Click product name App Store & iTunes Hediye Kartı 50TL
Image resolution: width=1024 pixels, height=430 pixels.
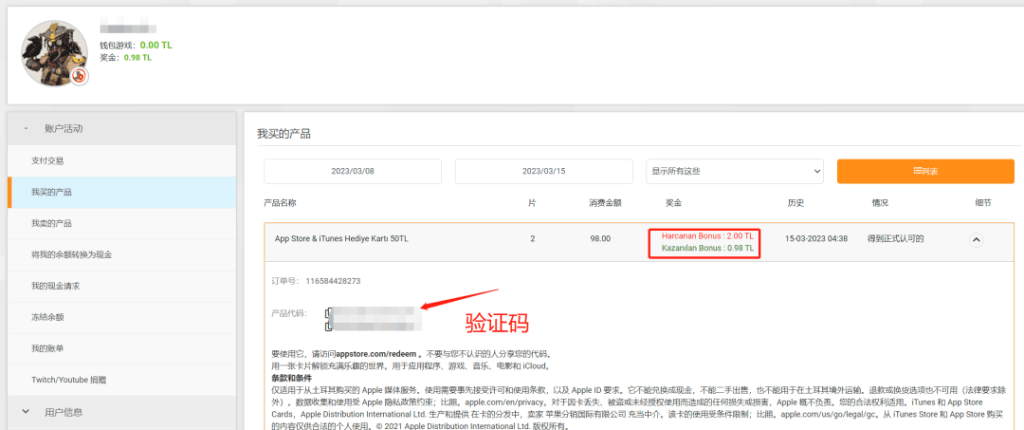(x=341, y=239)
